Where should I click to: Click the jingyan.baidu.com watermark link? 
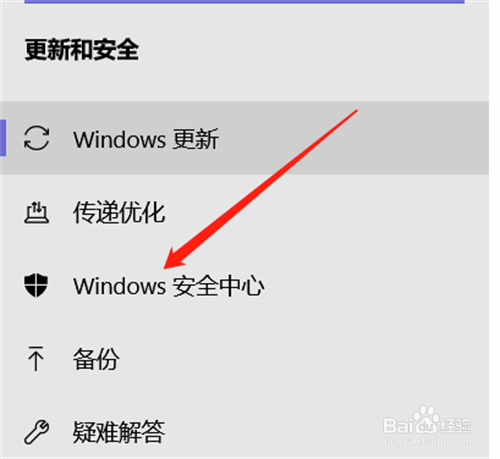point(427,442)
